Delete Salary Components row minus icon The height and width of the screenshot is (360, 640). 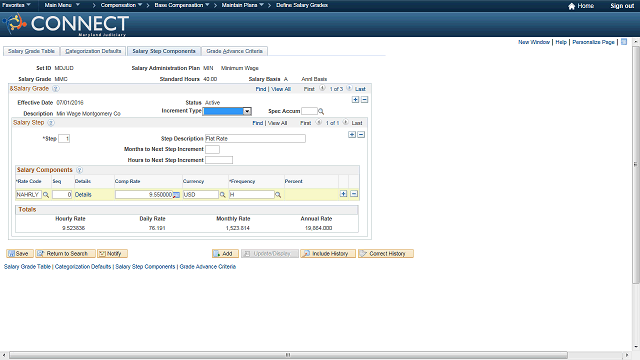click(x=354, y=194)
